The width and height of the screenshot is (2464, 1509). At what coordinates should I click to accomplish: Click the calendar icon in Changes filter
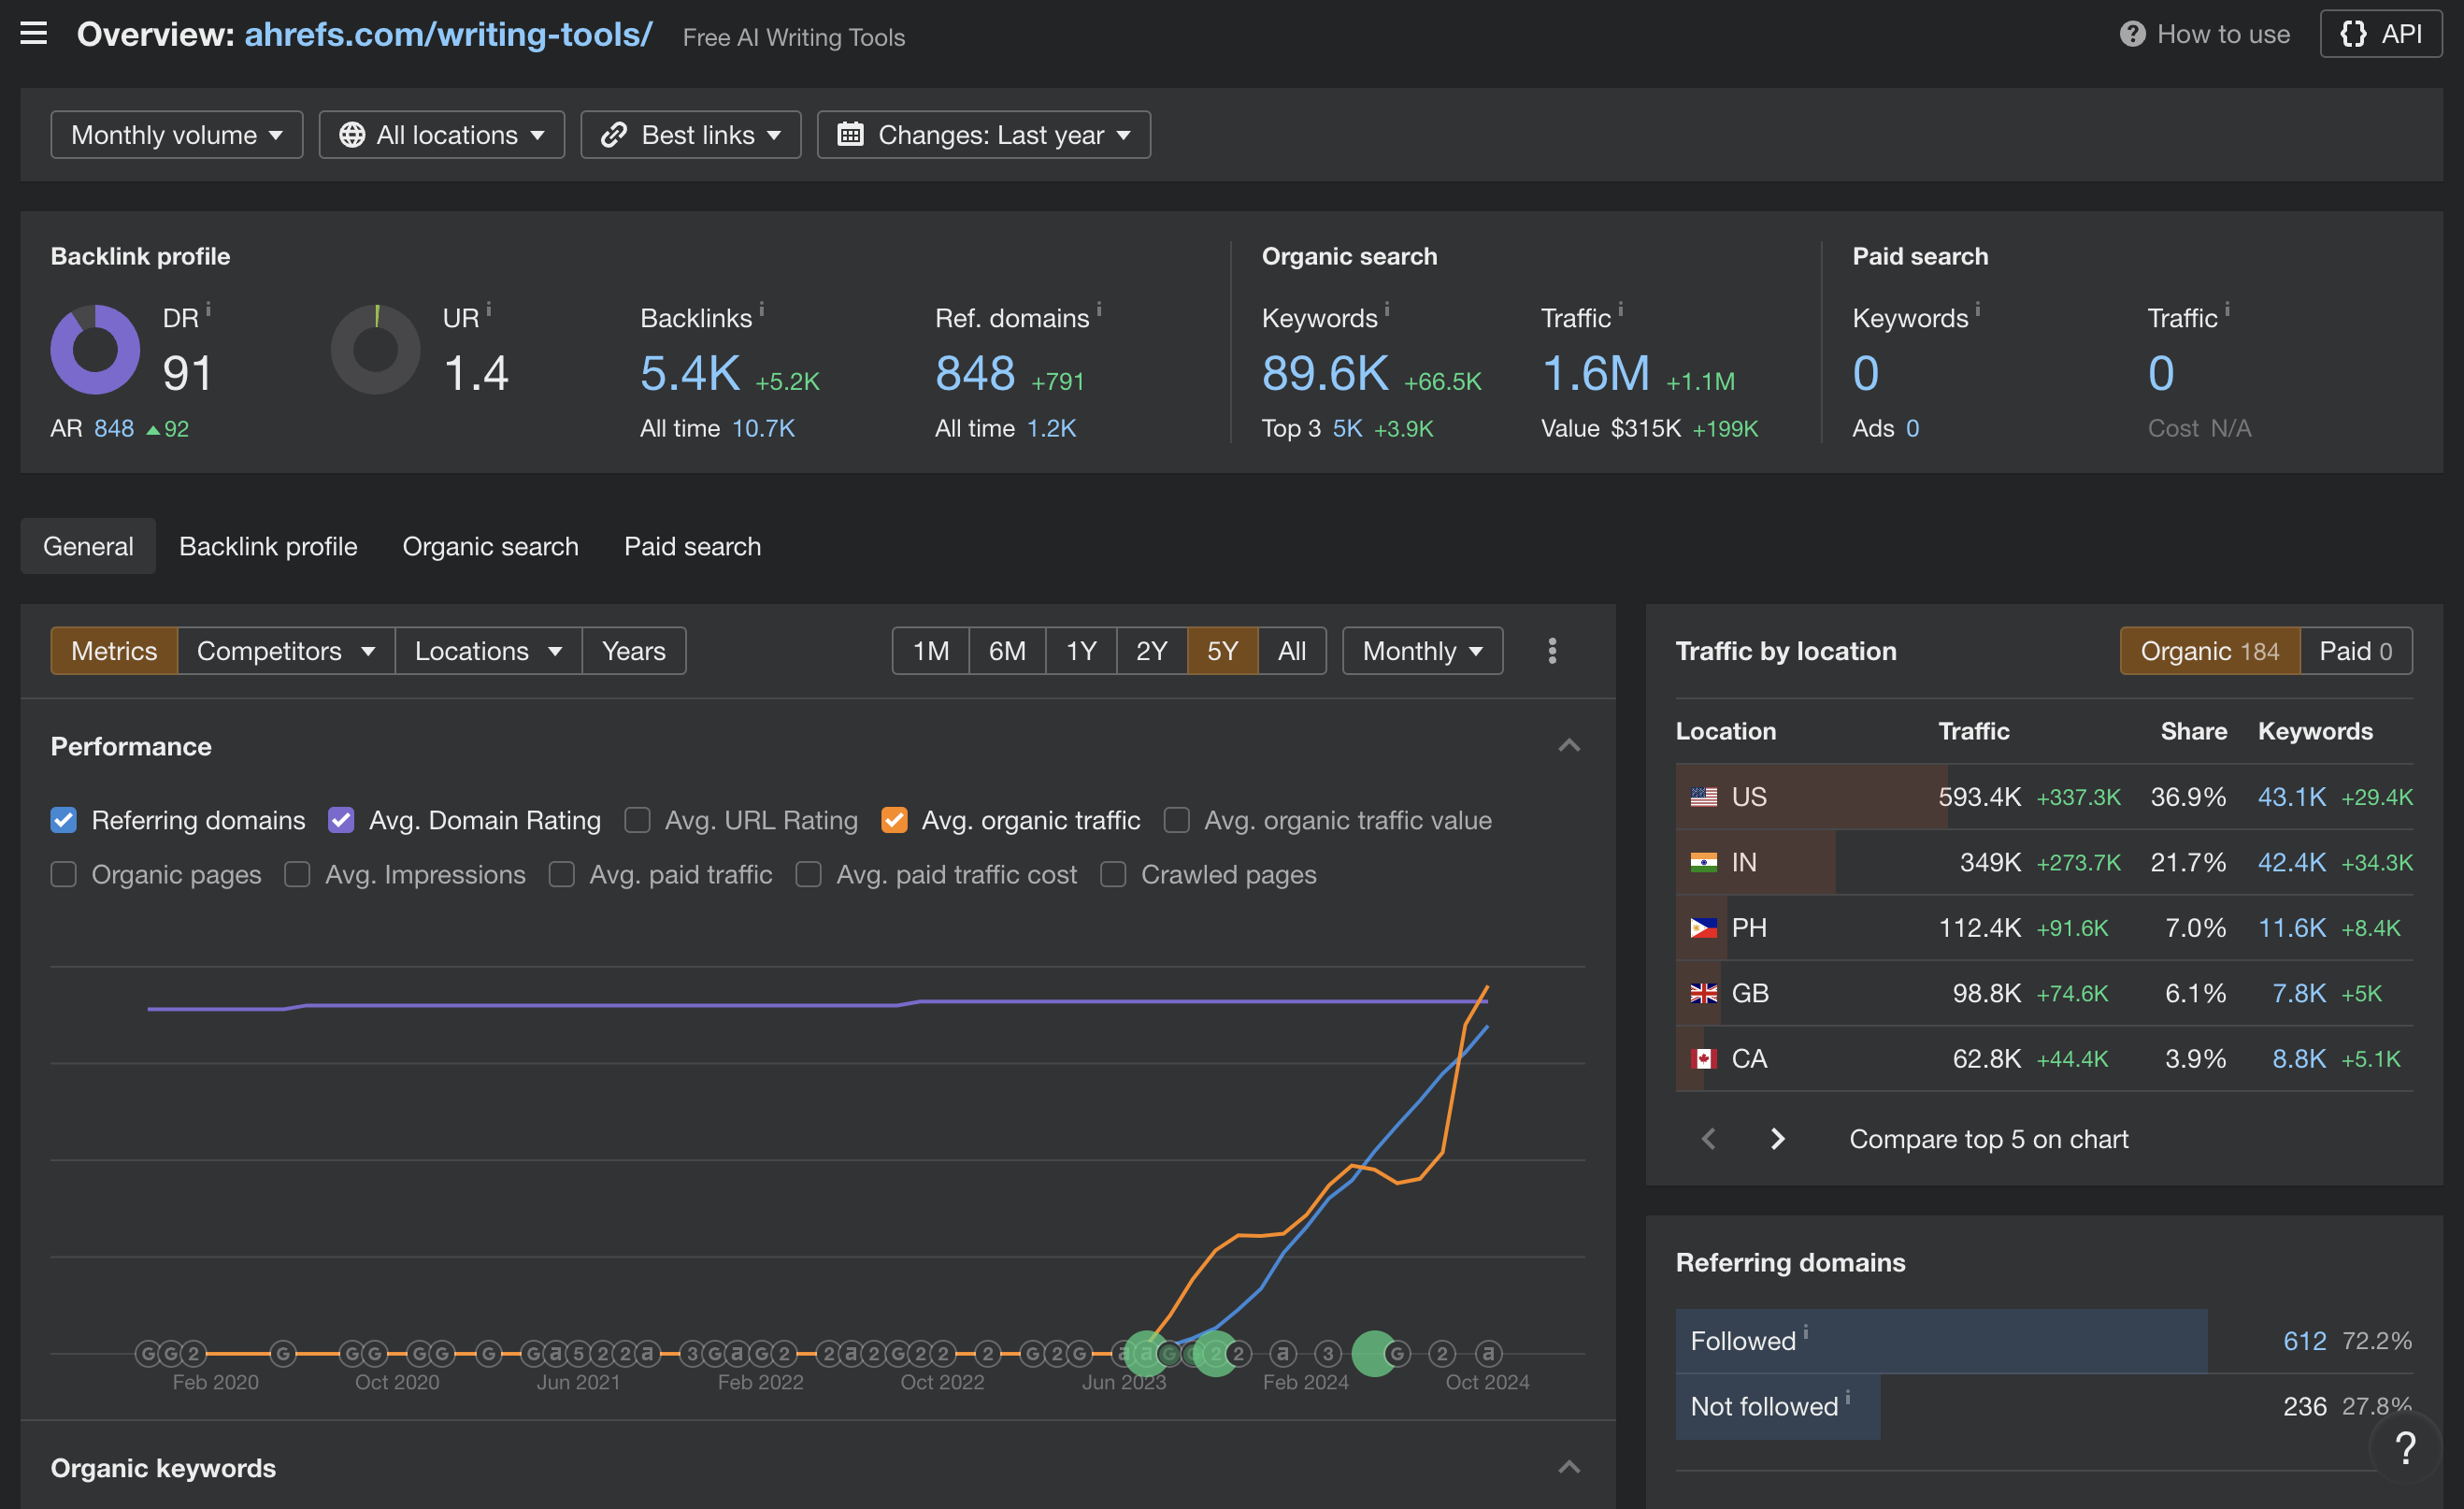point(850,134)
